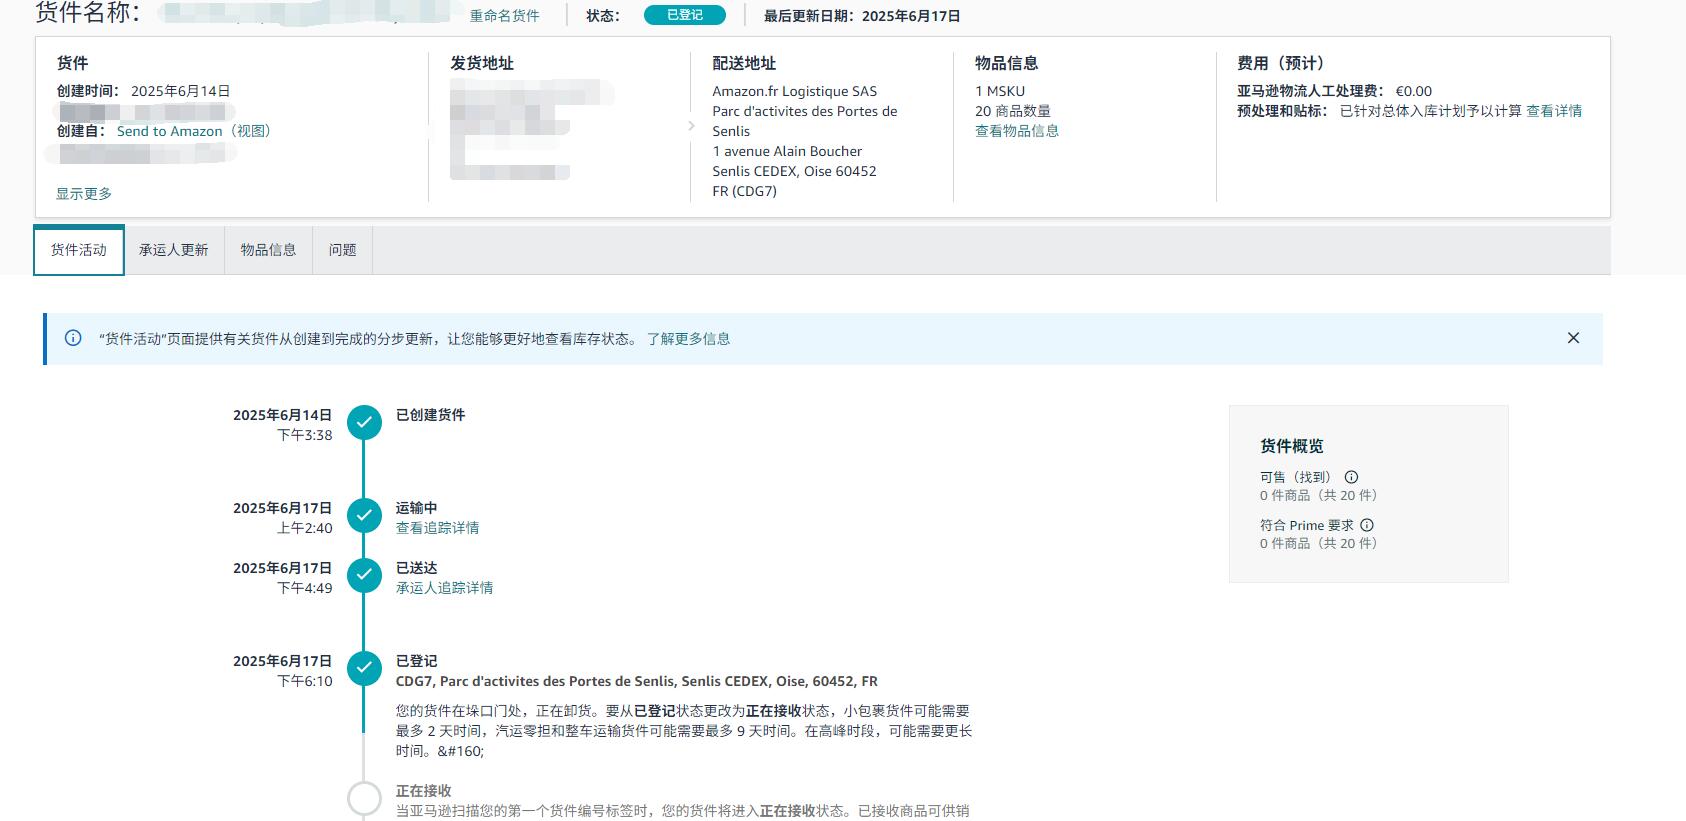This screenshot has width=1686, height=821.
Task: Click the checkmark icon for 已登记 step
Action: click(364, 668)
